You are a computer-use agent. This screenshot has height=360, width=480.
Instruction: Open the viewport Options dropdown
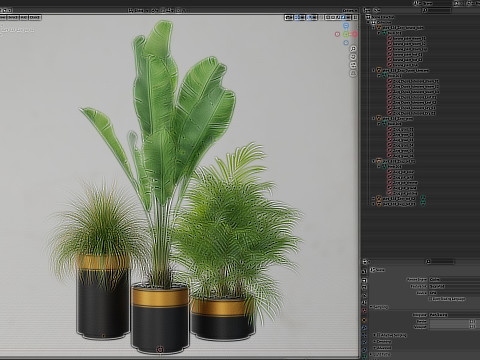[349, 11]
